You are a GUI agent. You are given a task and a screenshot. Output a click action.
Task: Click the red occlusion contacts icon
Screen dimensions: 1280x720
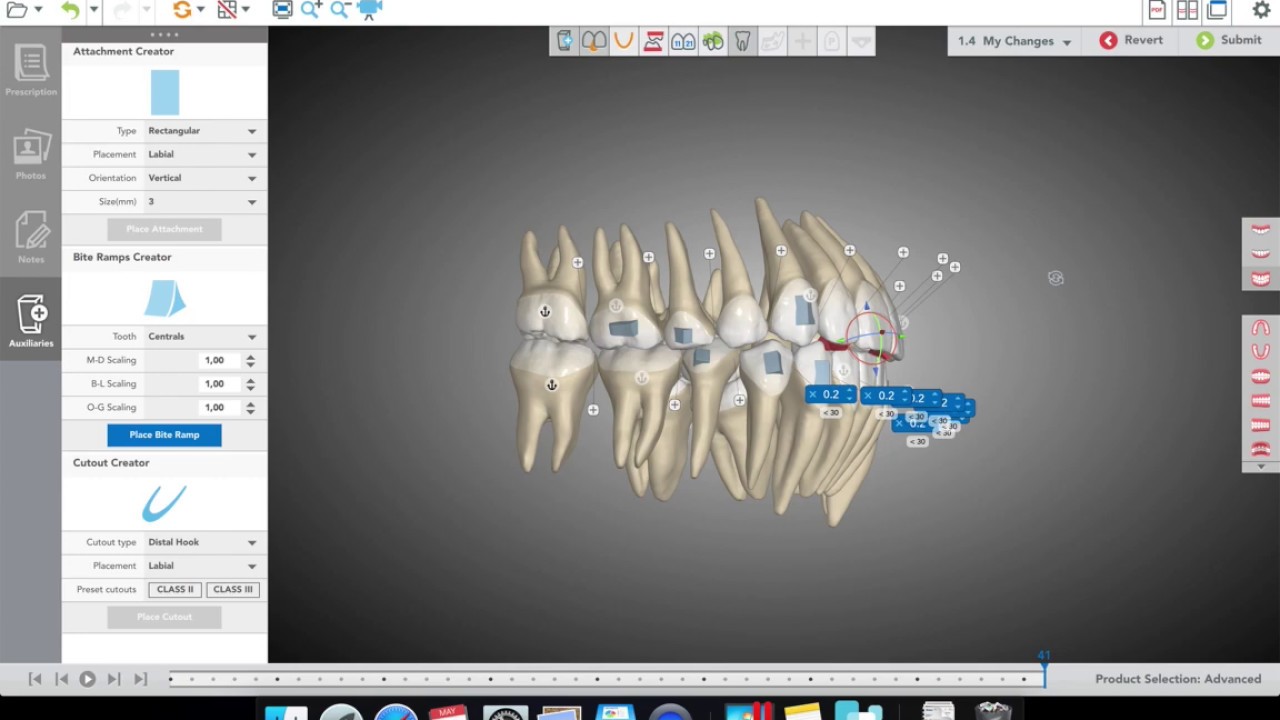(x=653, y=41)
